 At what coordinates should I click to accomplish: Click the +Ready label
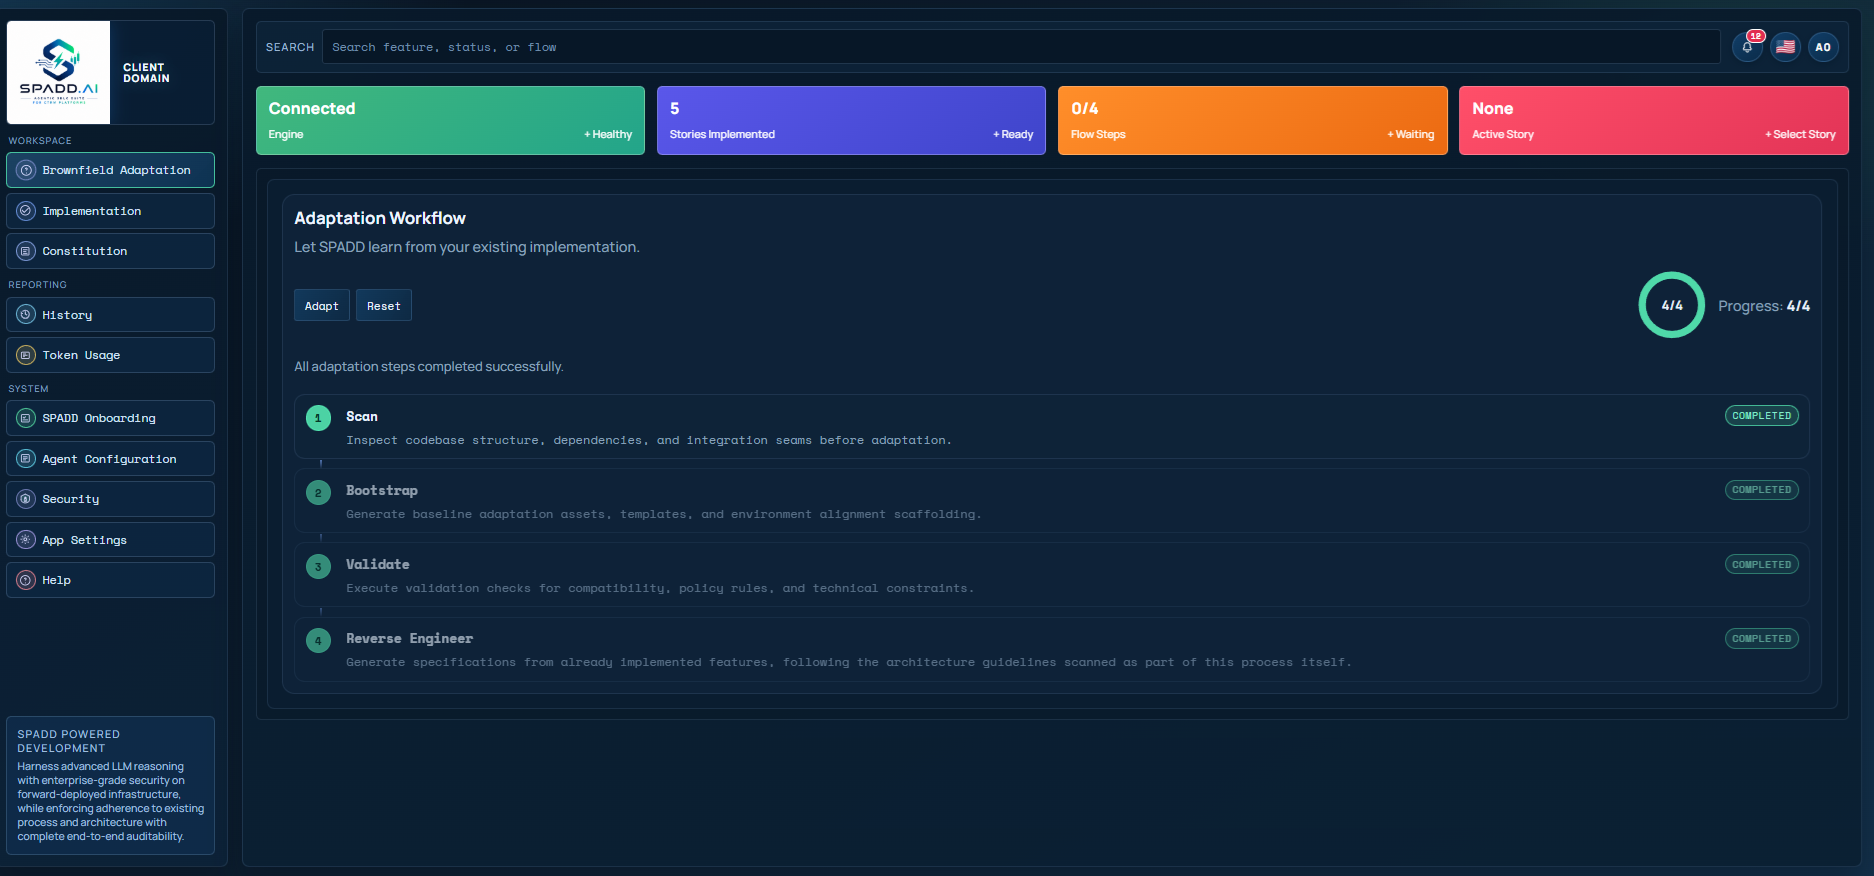pos(1013,134)
